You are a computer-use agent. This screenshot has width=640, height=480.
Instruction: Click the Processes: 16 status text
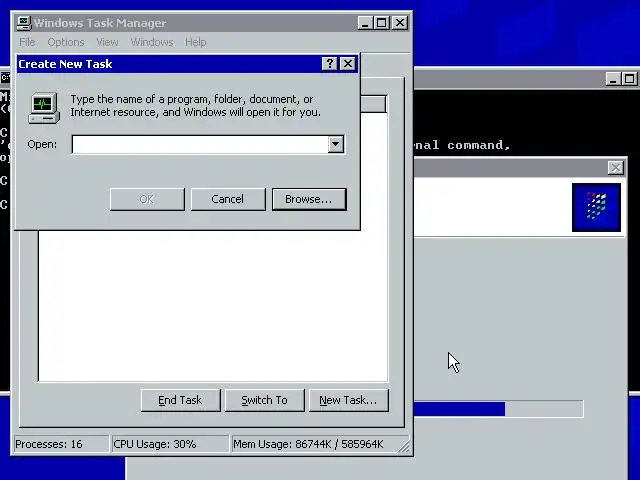pyautogui.click(x=49, y=444)
